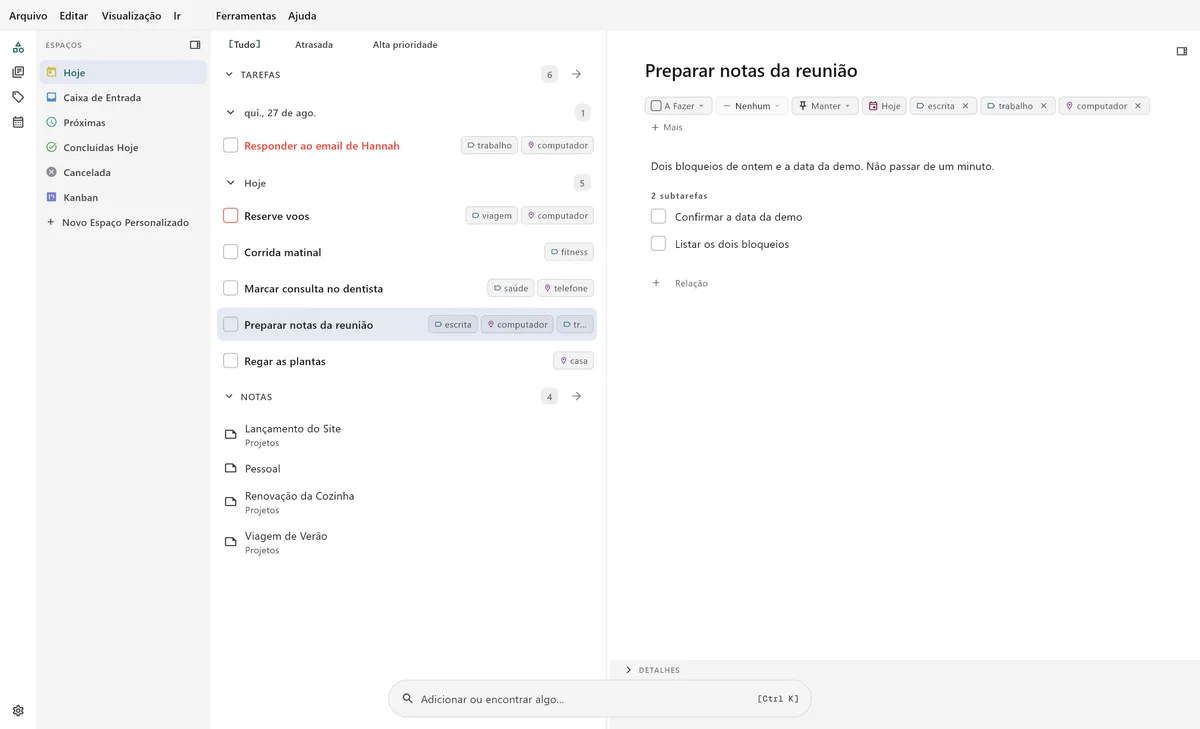Click the telefone tag on dentist task

[566, 288]
